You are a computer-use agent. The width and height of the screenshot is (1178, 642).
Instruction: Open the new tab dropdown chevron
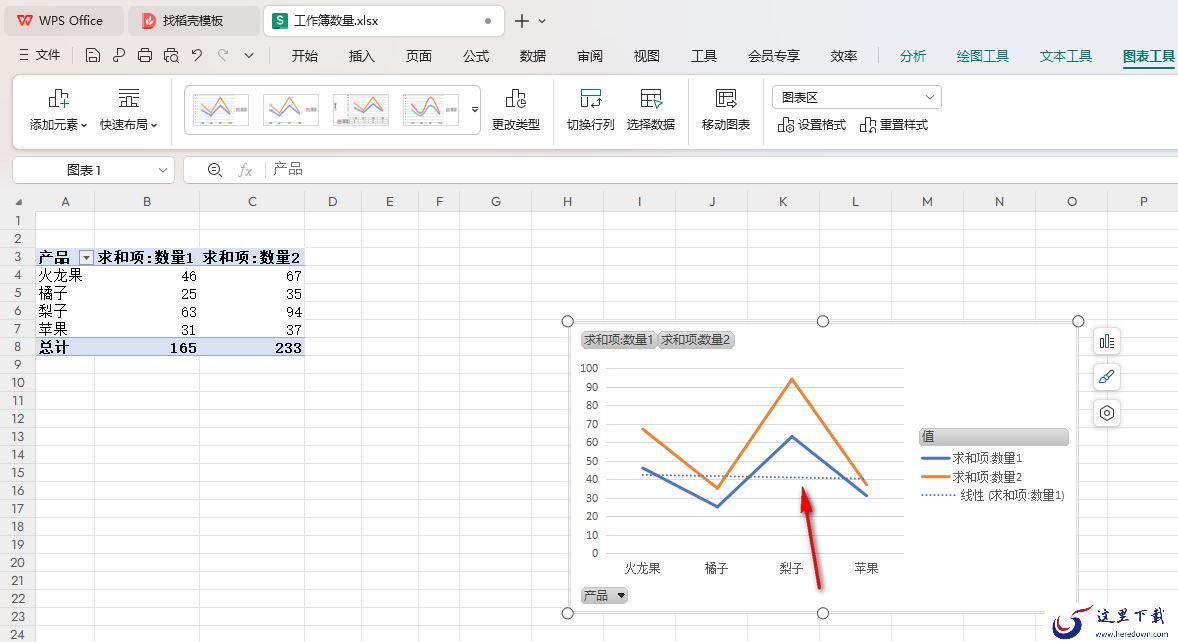542,21
